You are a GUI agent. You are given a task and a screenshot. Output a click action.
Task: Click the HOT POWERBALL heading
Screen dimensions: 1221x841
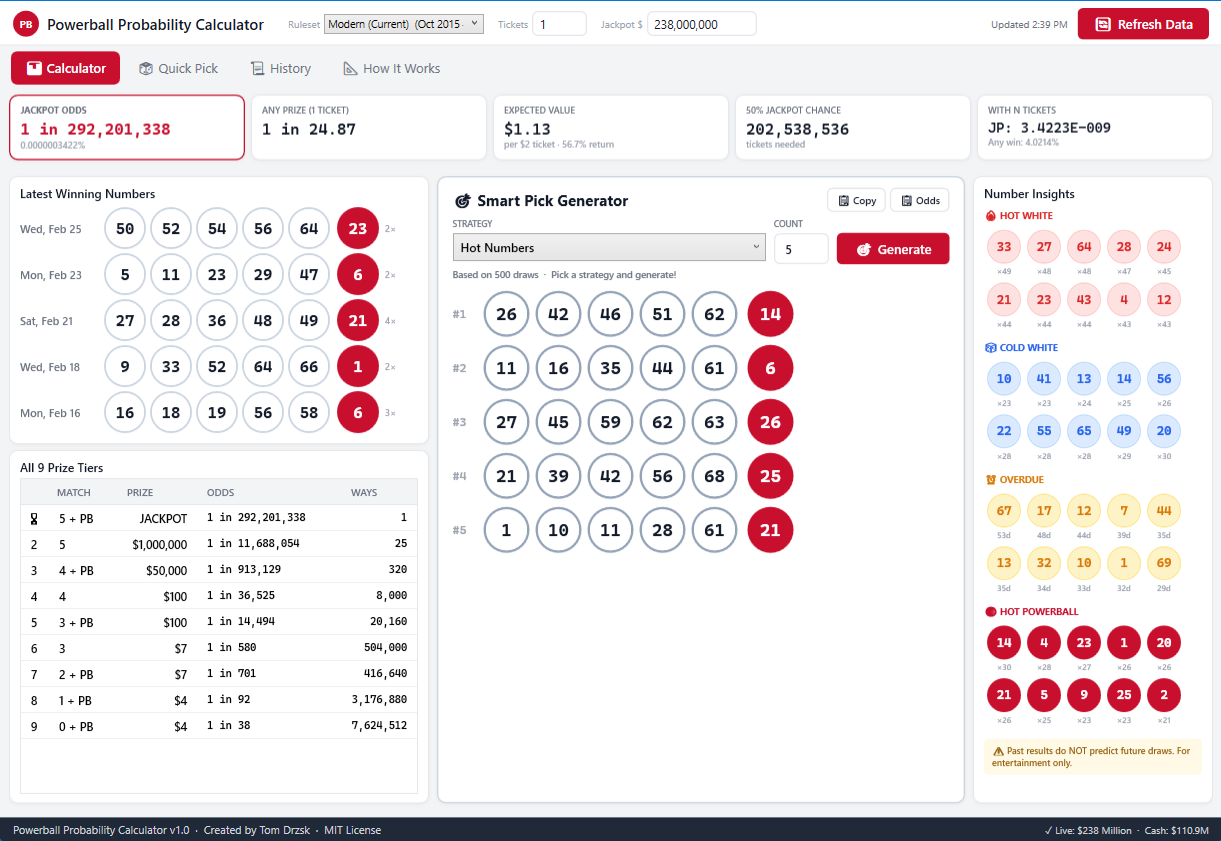coord(1032,612)
